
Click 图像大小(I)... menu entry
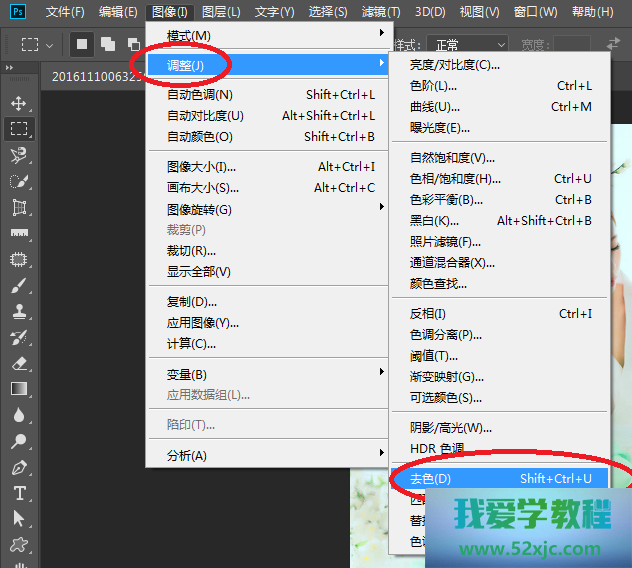coord(202,167)
